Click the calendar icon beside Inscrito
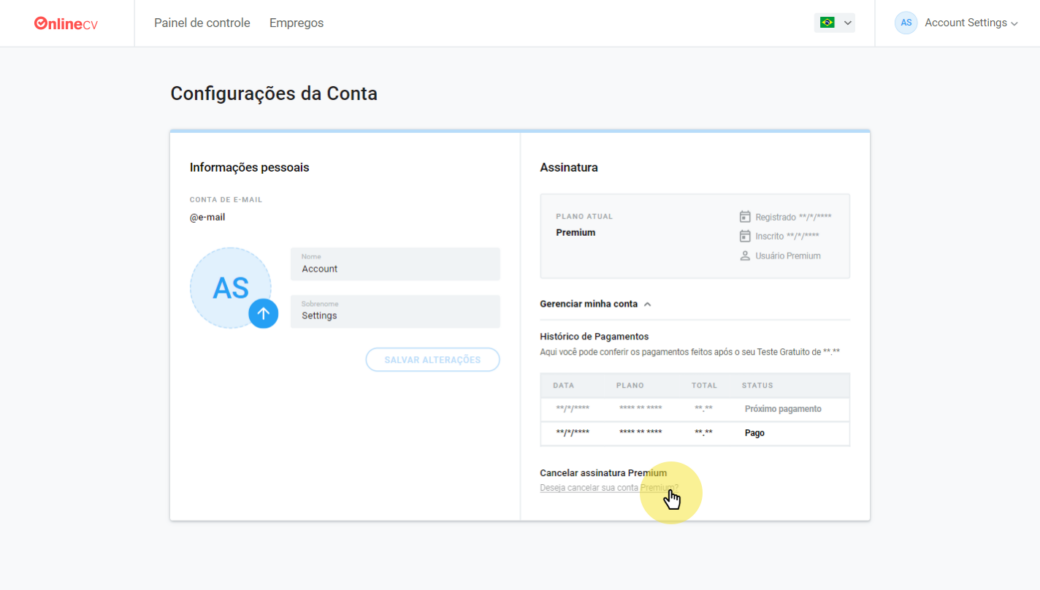 (745, 237)
